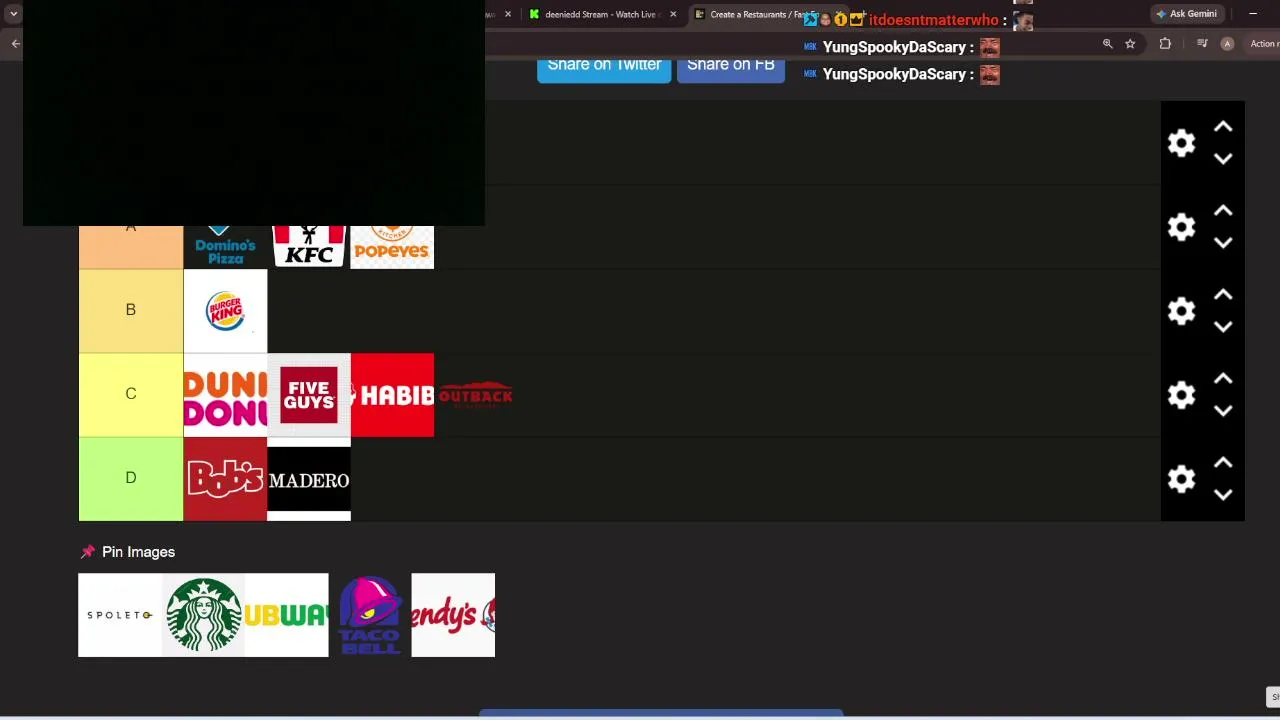
Task: Open the browser extensions puzzle icon
Action: pyautogui.click(x=1165, y=44)
